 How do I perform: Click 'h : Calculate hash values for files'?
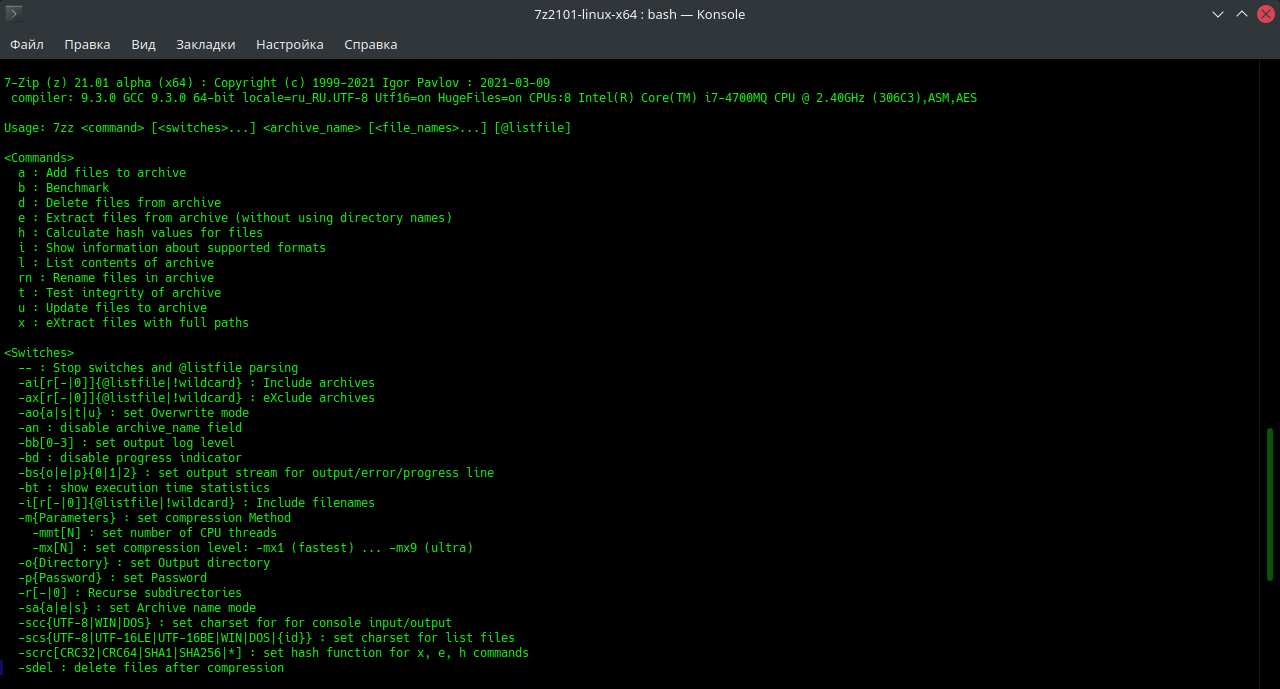point(141,233)
